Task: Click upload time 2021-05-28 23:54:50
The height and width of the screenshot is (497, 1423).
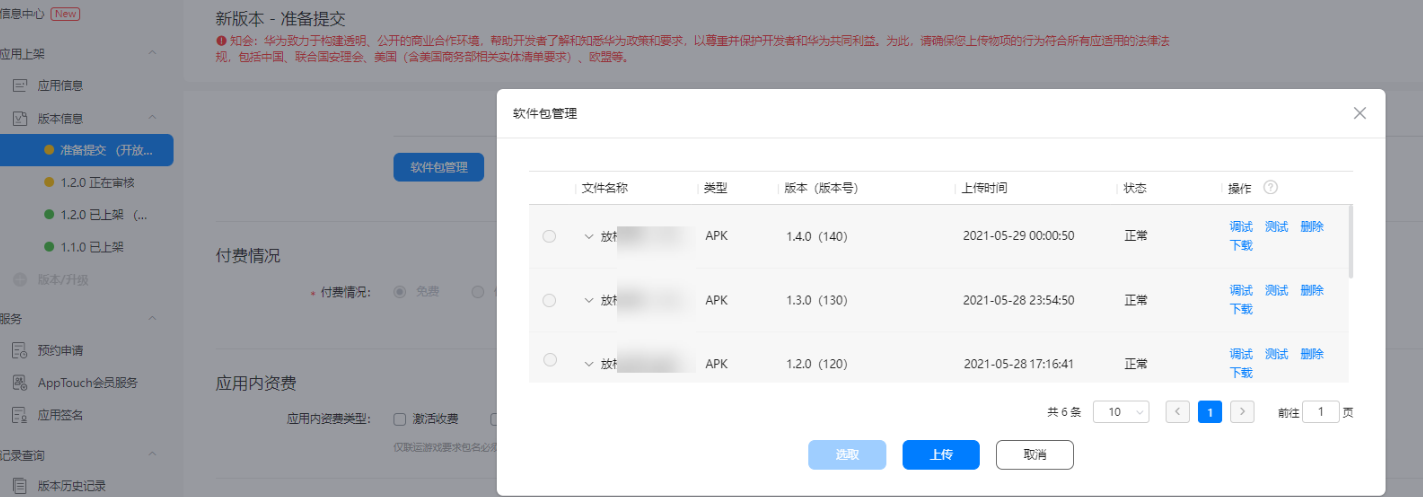Action: (x=1018, y=300)
